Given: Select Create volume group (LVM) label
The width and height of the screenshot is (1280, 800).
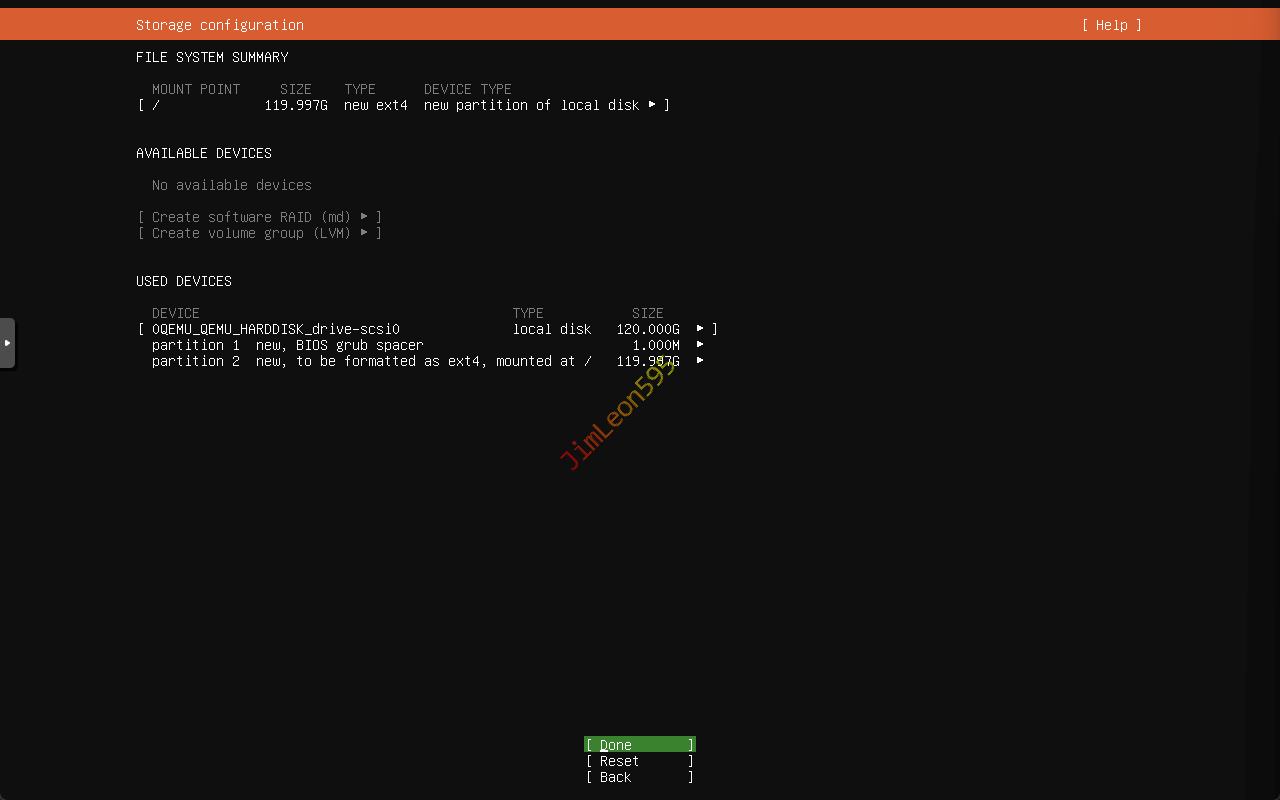Looking at the screenshot, I should (252, 233).
